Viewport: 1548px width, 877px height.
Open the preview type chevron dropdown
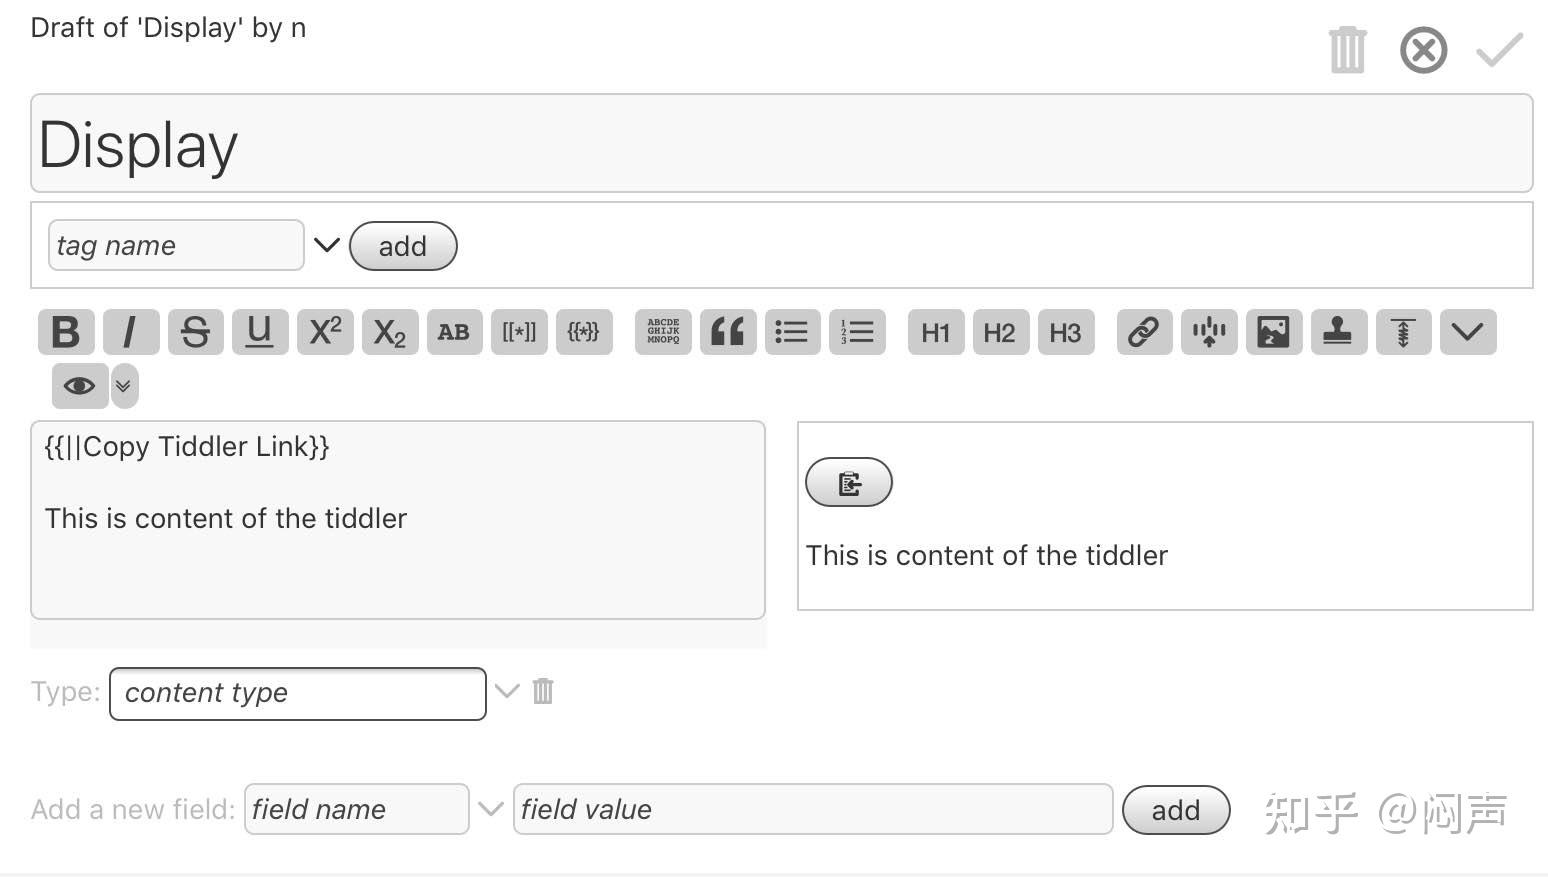(124, 386)
